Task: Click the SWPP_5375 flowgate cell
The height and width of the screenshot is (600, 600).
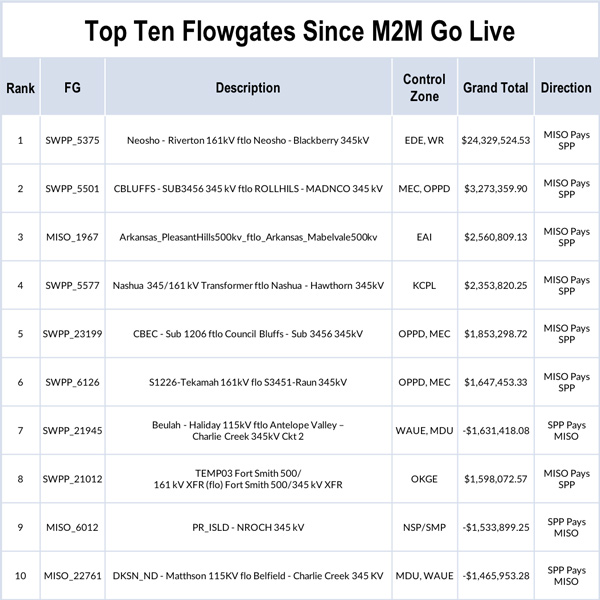Action: pyautogui.click(x=69, y=141)
